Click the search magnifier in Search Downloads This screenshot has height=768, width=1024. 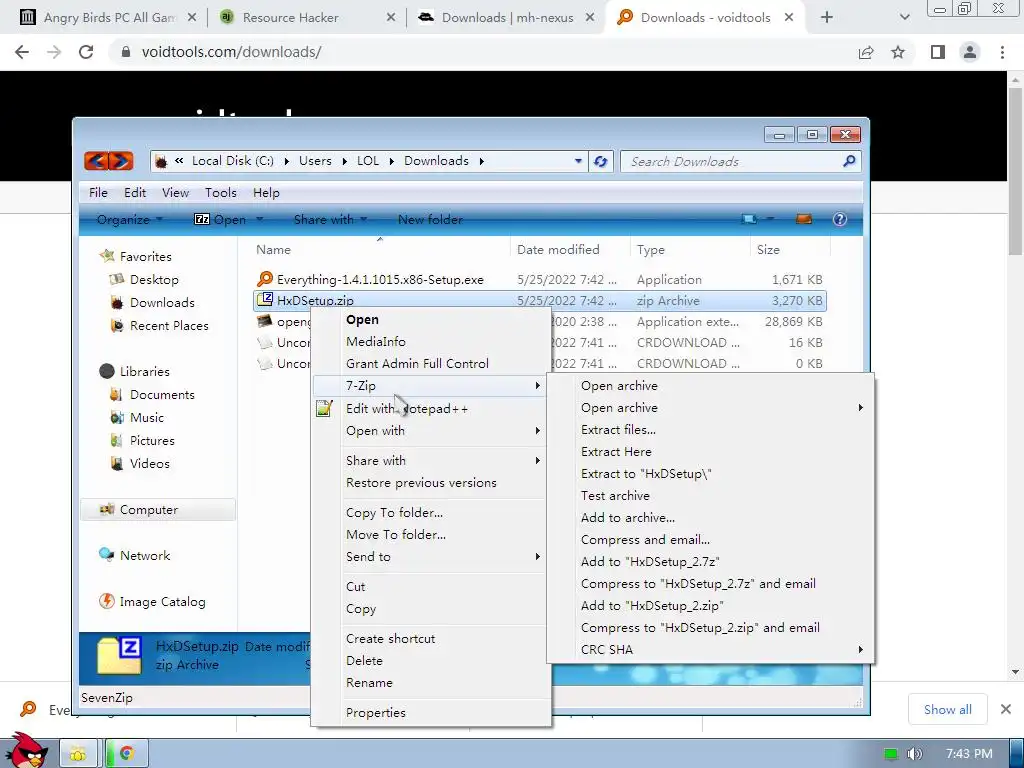pyautogui.click(x=849, y=161)
